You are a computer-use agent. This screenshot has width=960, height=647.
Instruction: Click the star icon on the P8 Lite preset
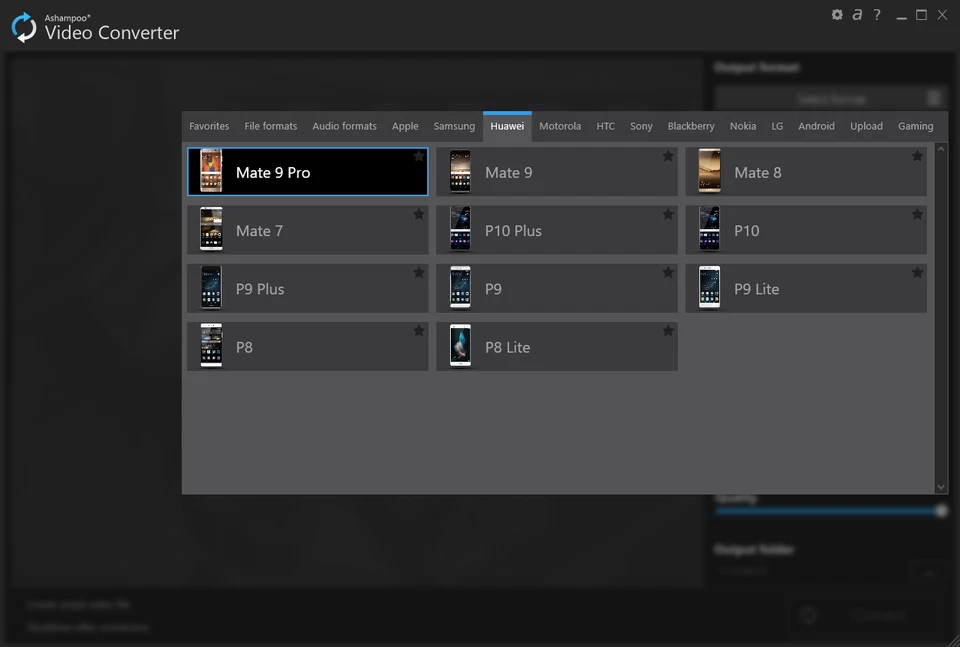(x=667, y=329)
